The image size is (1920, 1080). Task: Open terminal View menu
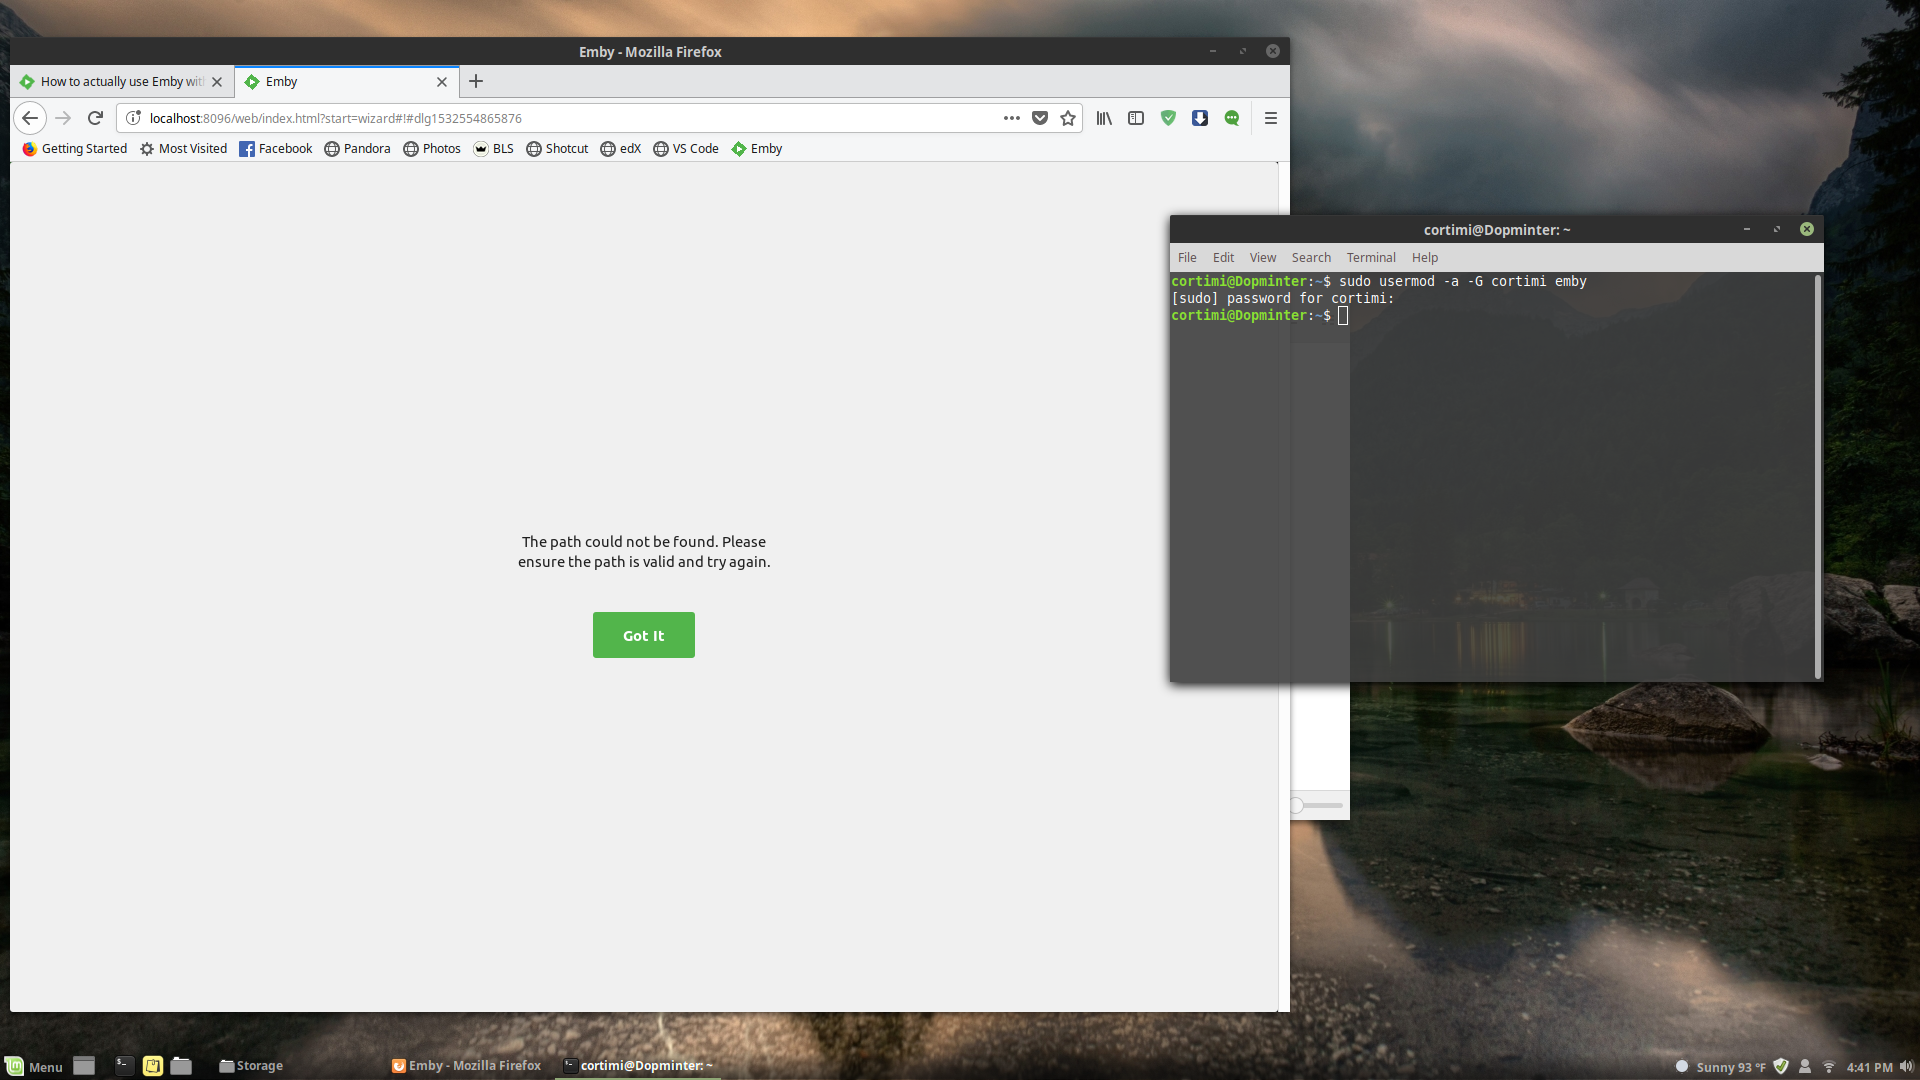(x=1262, y=258)
